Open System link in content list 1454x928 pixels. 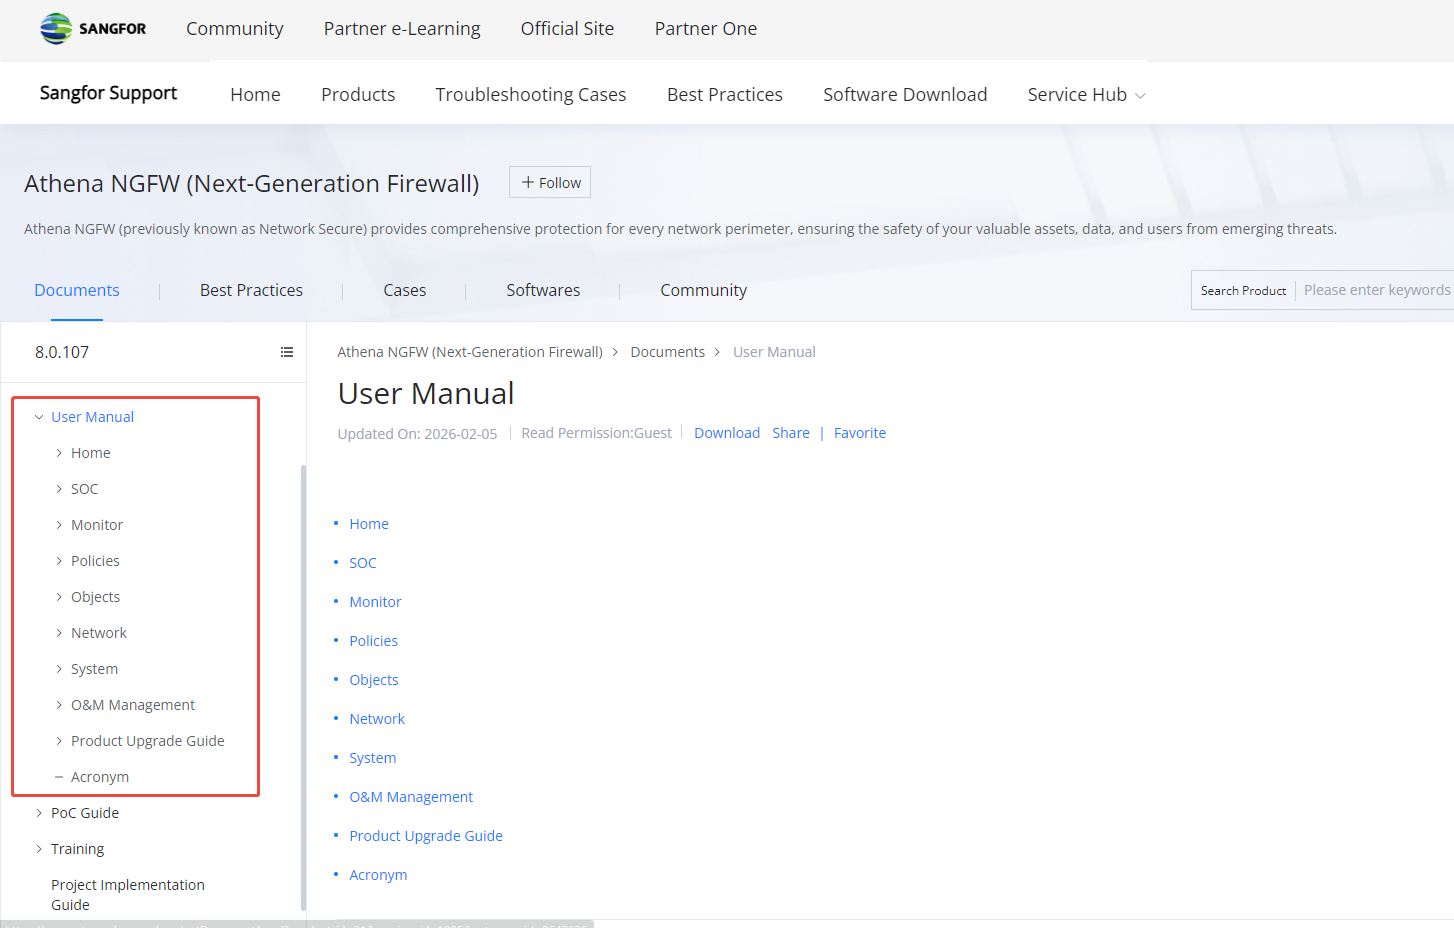pos(372,758)
